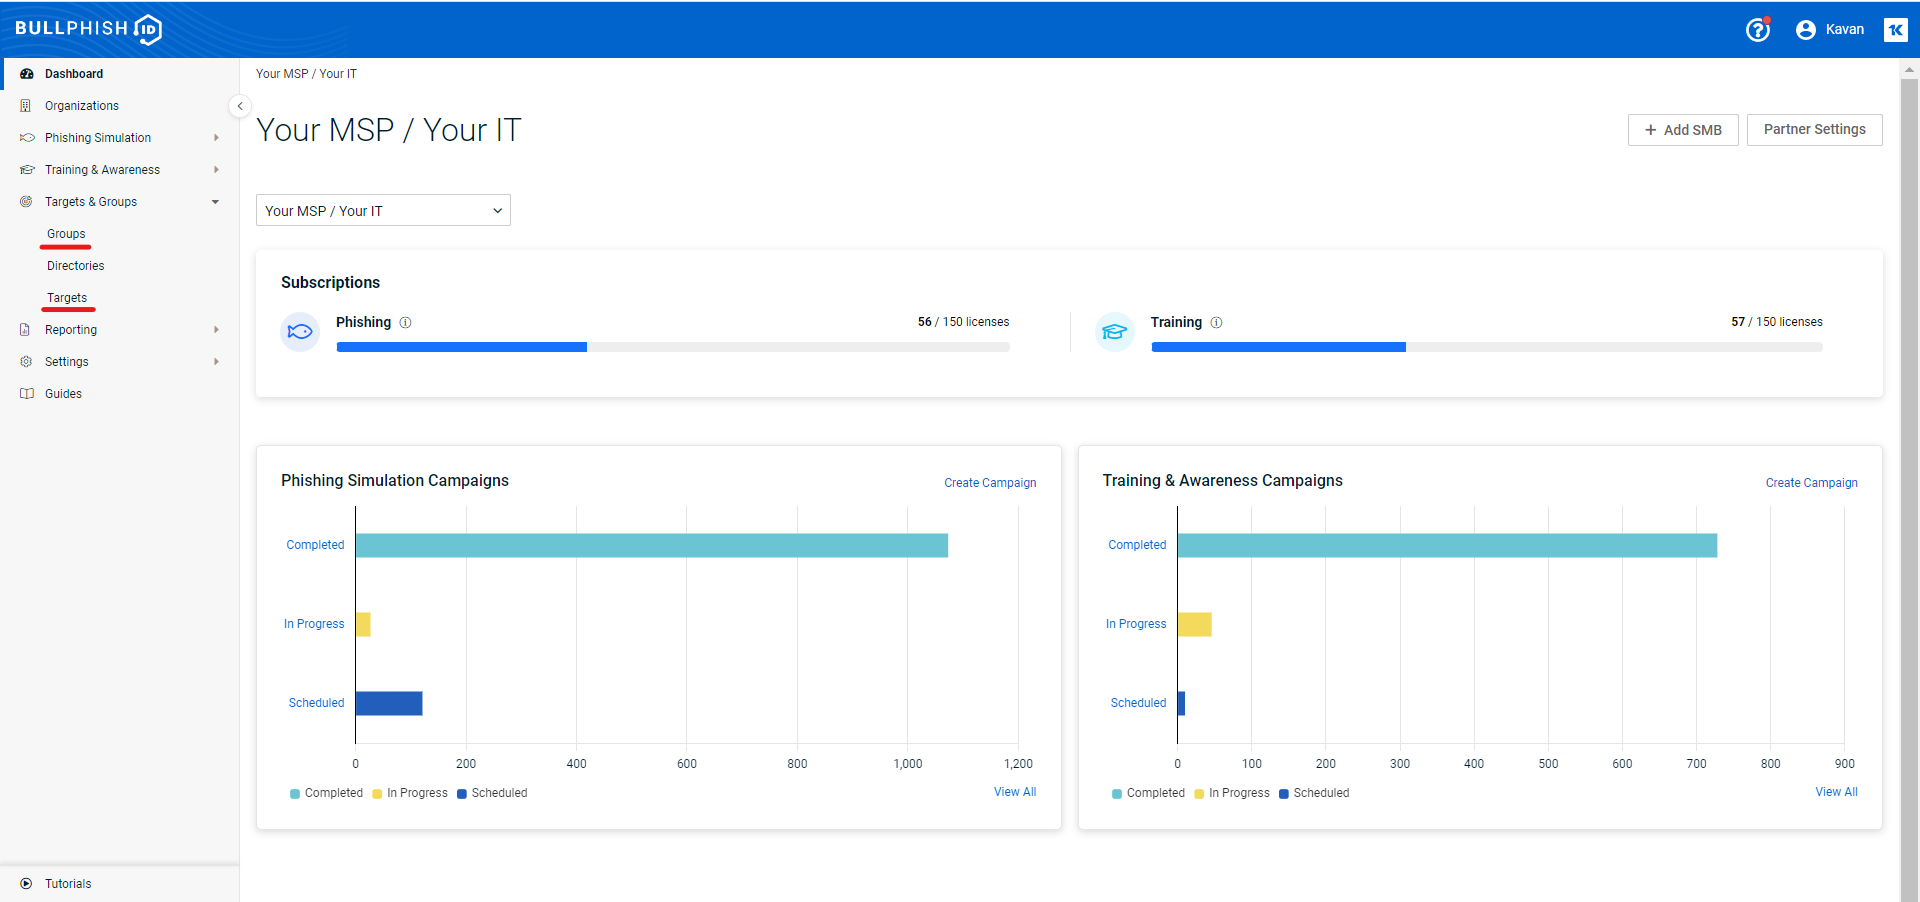Click the Targets & Groups target icon
The height and width of the screenshot is (902, 1920).
pos(26,202)
